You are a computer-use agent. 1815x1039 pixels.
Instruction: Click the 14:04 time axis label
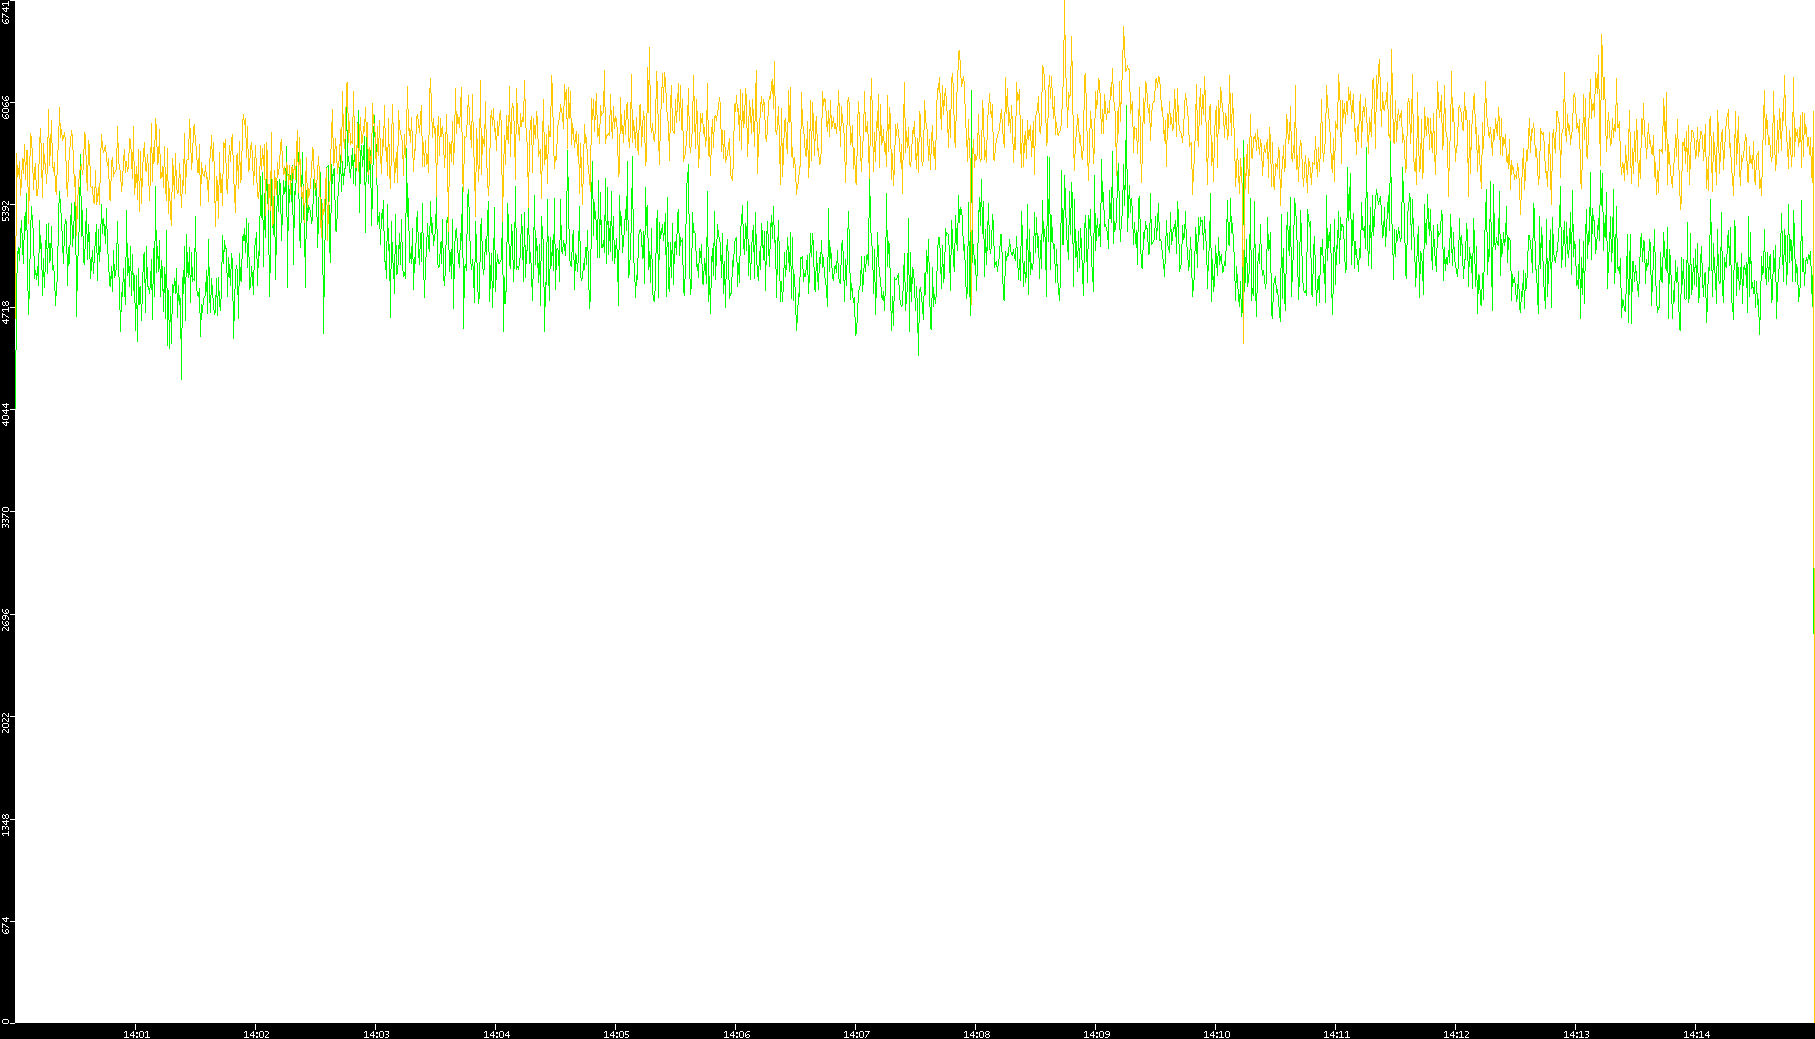coord(497,1034)
